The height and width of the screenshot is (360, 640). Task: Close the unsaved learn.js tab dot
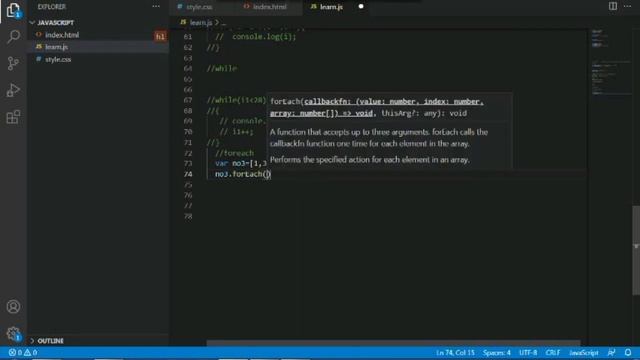361,7
